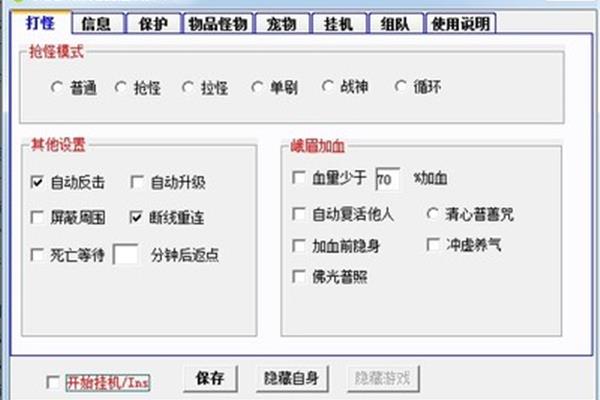600x400 pixels.
Task: Select the 循环 mode
Action: (x=401, y=87)
